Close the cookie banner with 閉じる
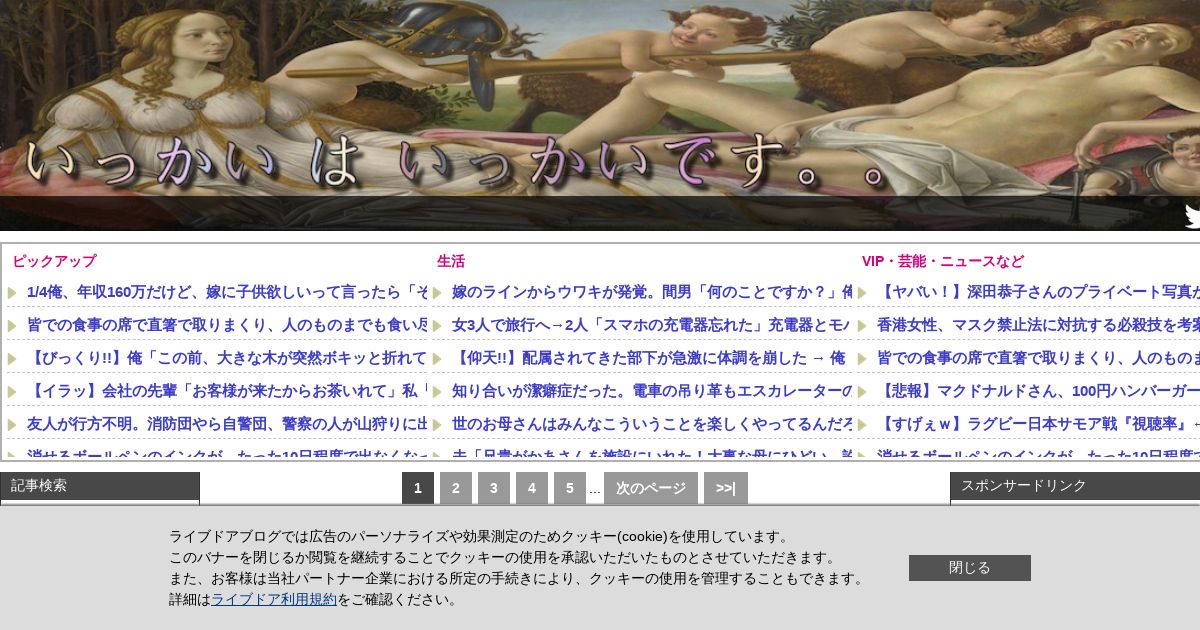 click(x=970, y=568)
